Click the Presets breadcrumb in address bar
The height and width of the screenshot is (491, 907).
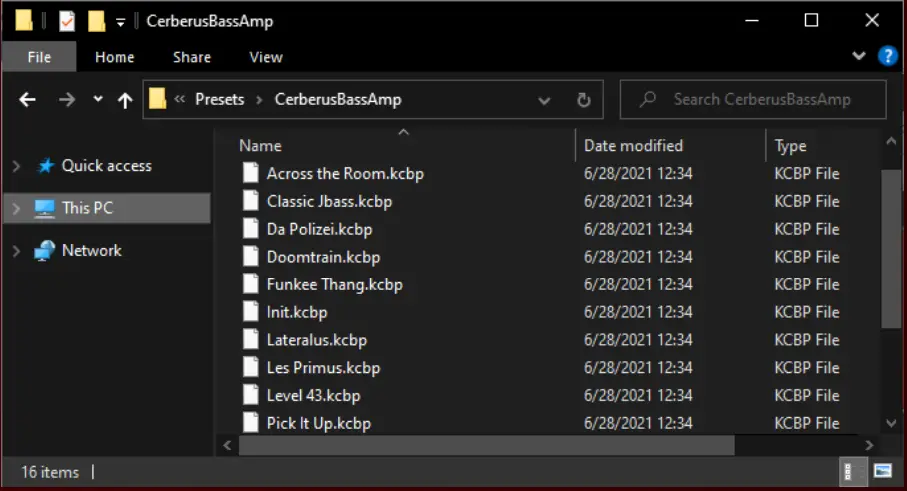219,100
